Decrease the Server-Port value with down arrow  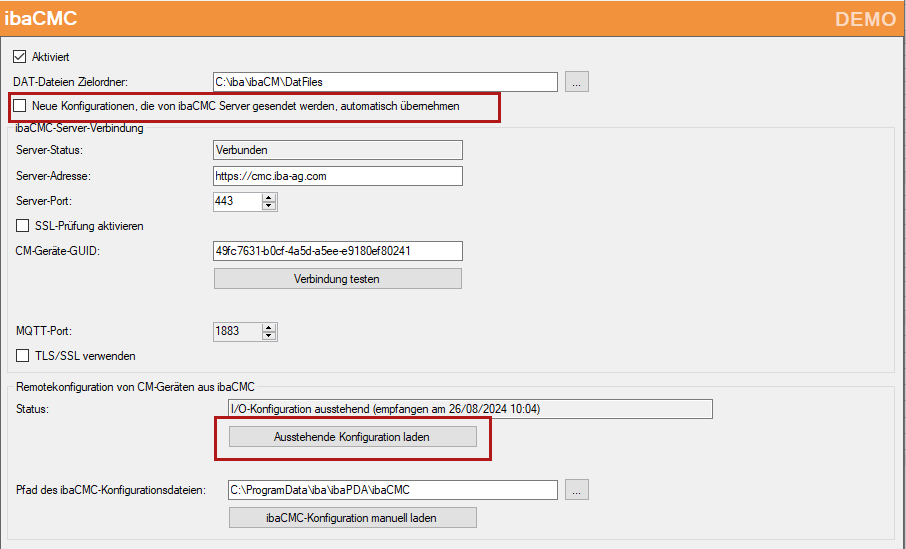click(x=269, y=206)
